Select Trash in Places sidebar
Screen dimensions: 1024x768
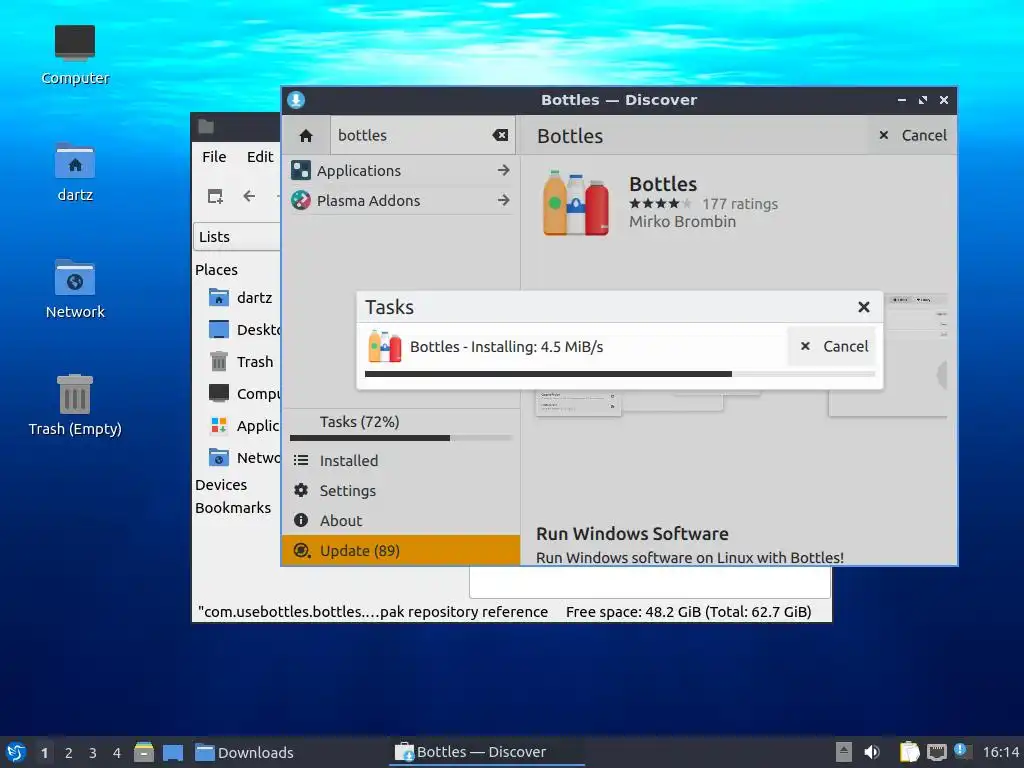(240, 362)
